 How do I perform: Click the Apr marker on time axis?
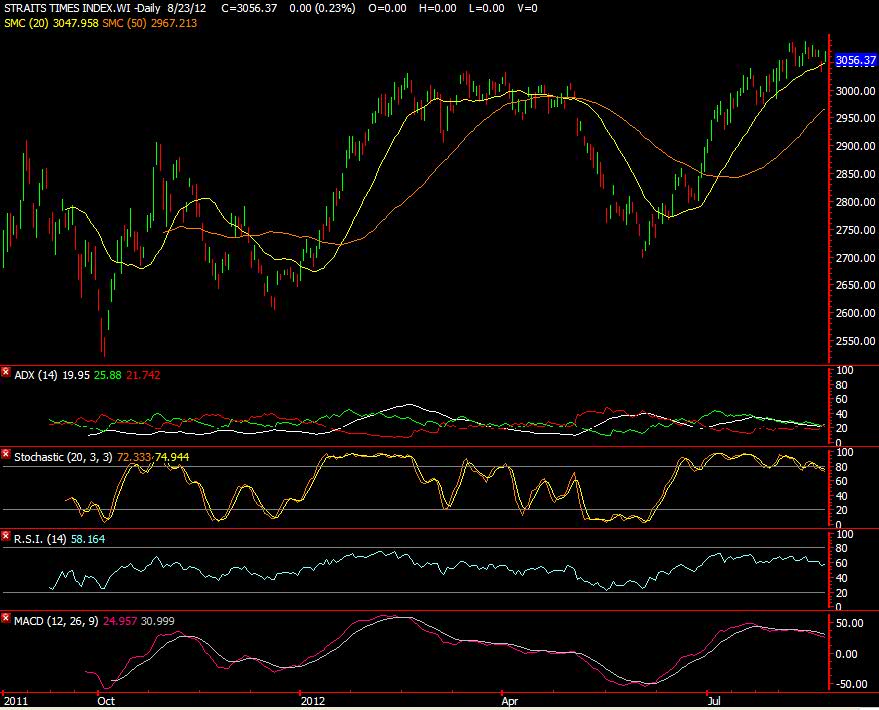point(510,701)
